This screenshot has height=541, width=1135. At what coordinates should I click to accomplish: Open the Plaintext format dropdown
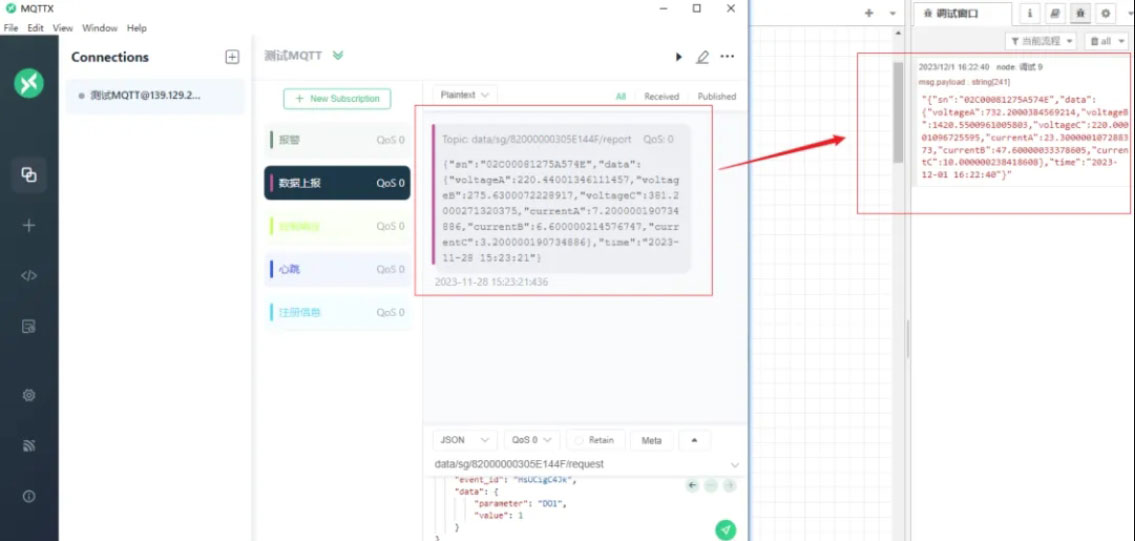464,95
